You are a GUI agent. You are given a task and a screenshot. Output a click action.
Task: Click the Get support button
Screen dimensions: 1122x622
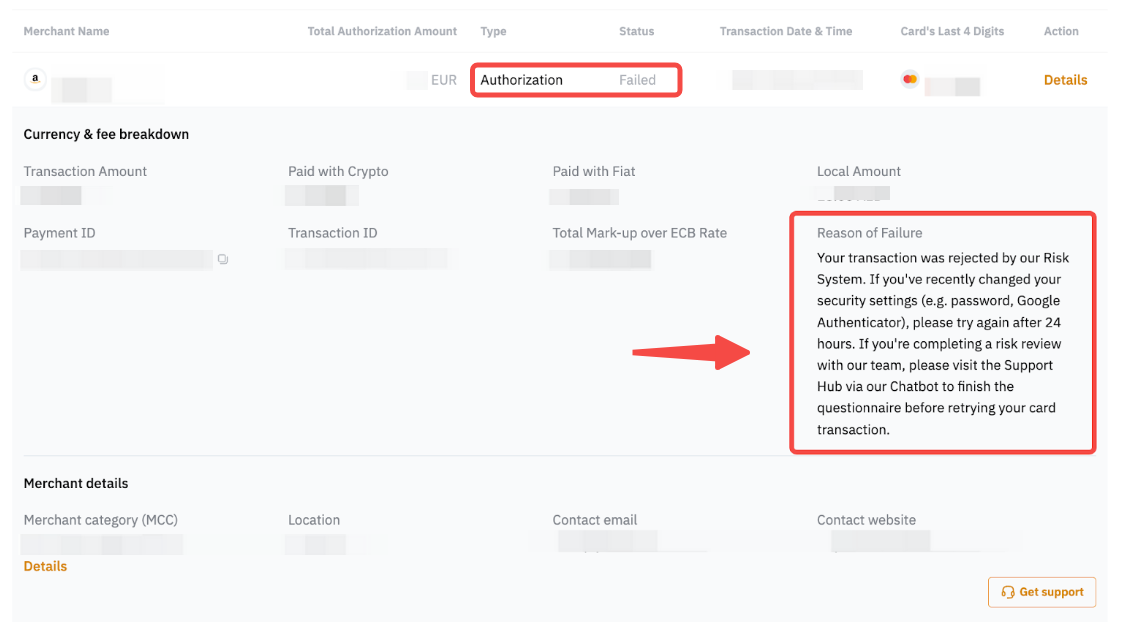[1042, 592]
